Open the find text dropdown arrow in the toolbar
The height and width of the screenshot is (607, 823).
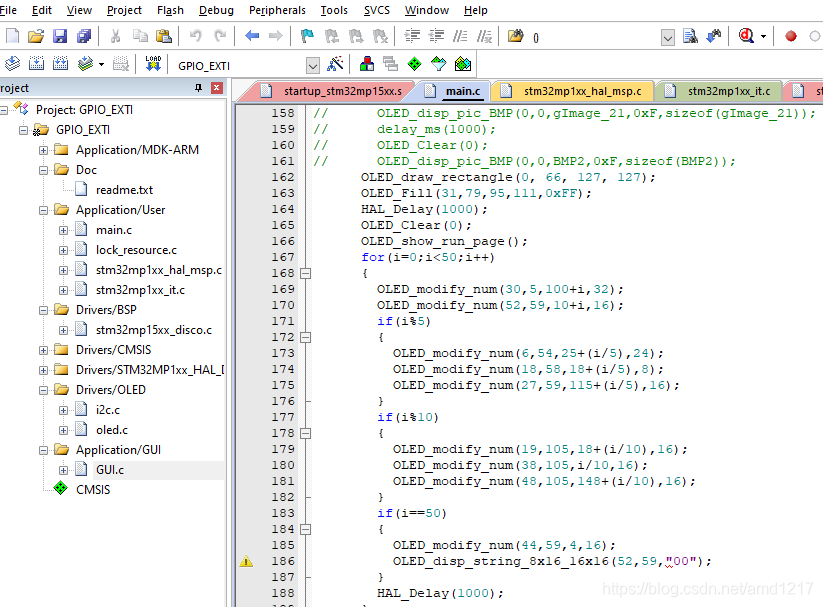pos(668,38)
